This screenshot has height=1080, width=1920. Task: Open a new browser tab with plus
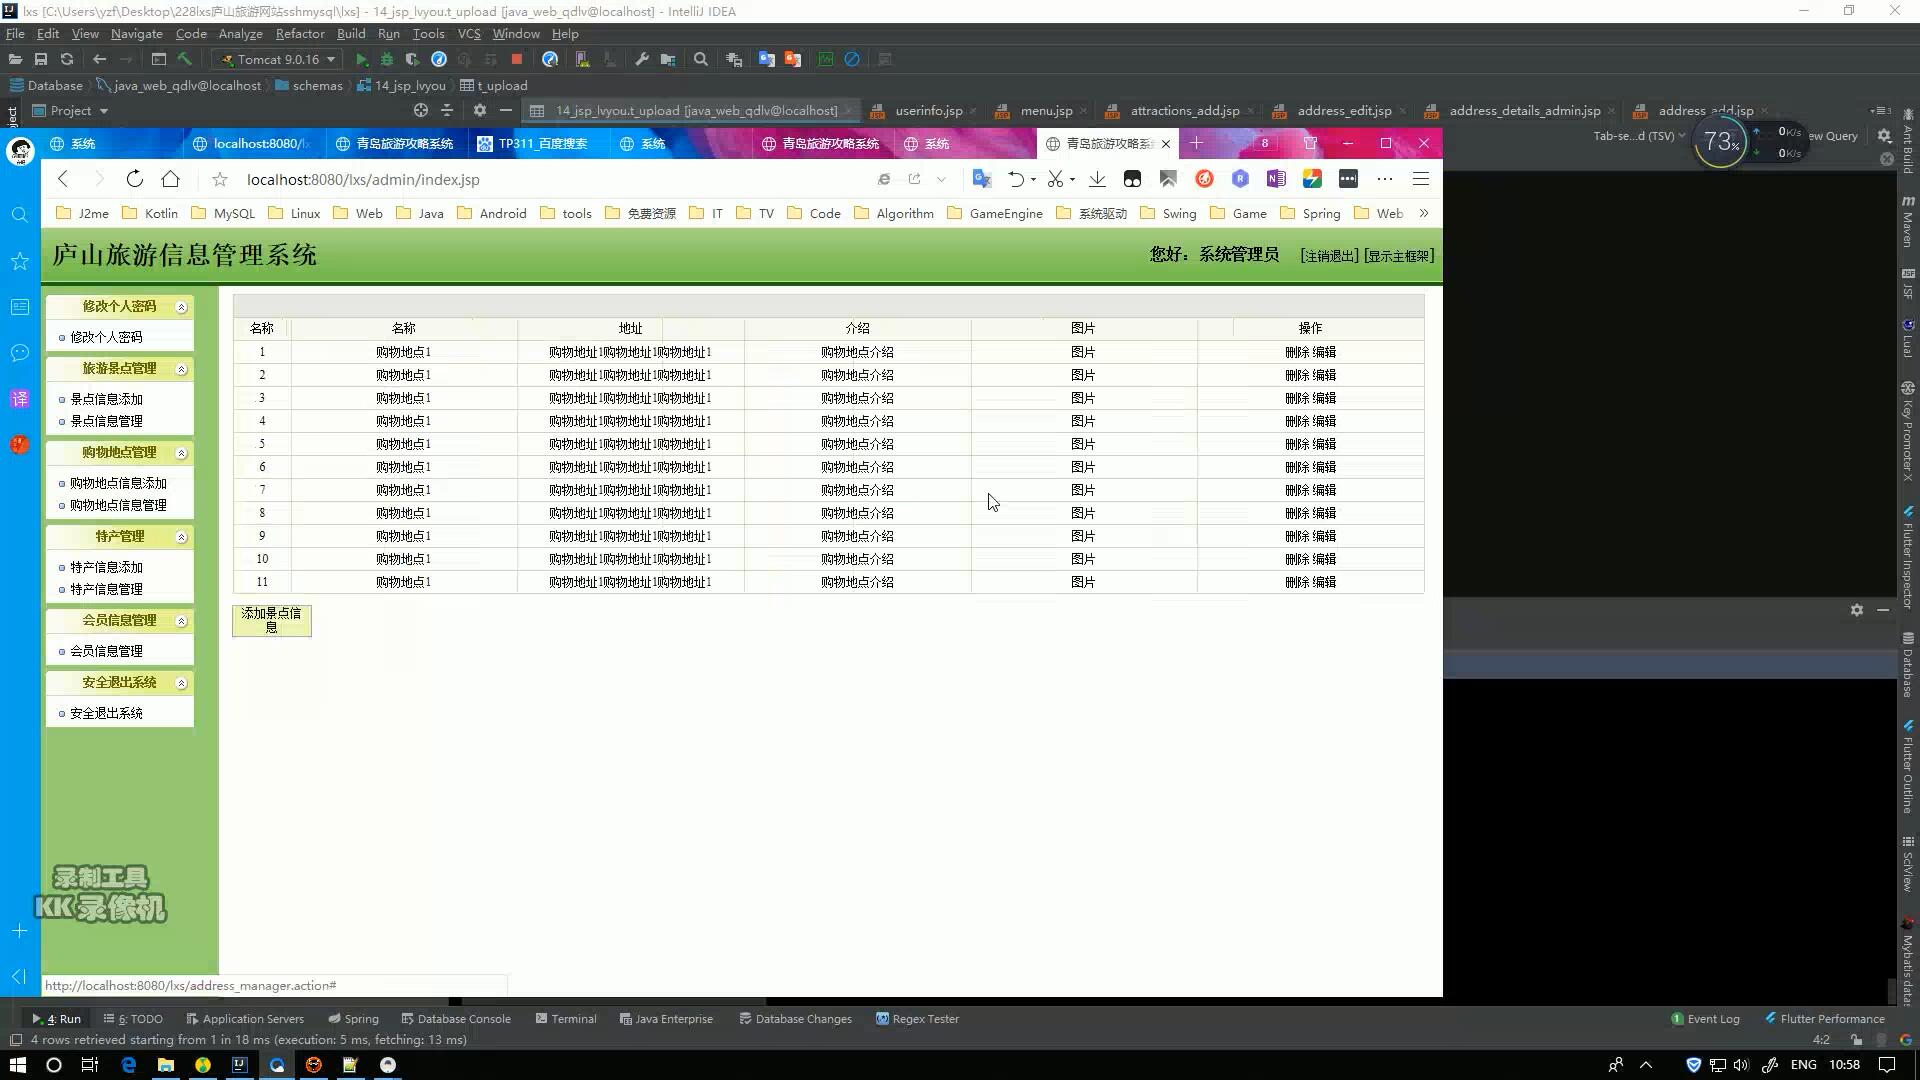(1196, 143)
